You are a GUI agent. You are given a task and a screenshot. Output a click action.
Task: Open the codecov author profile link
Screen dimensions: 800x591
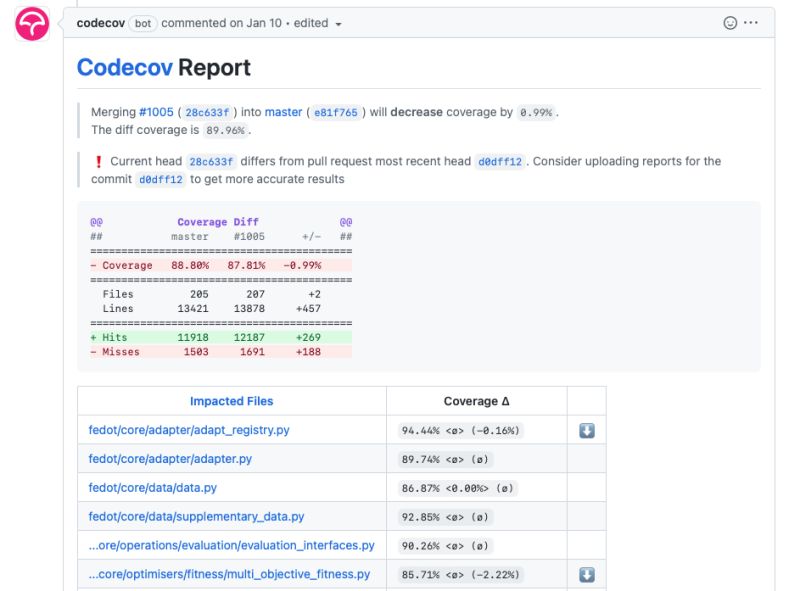point(101,23)
